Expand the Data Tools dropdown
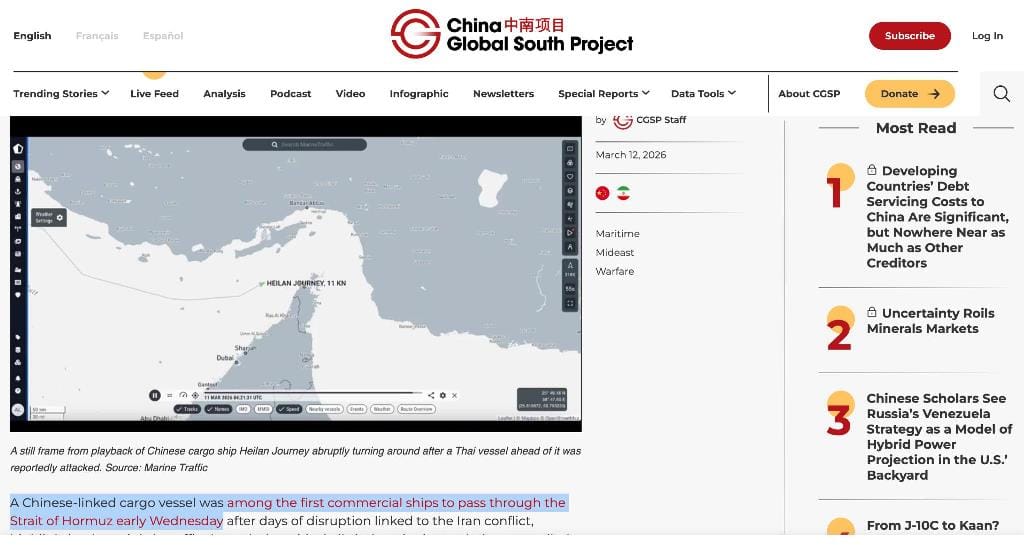The width and height of the screenshot is (1024, 545). pyautogui.click(x=703, y=94)
